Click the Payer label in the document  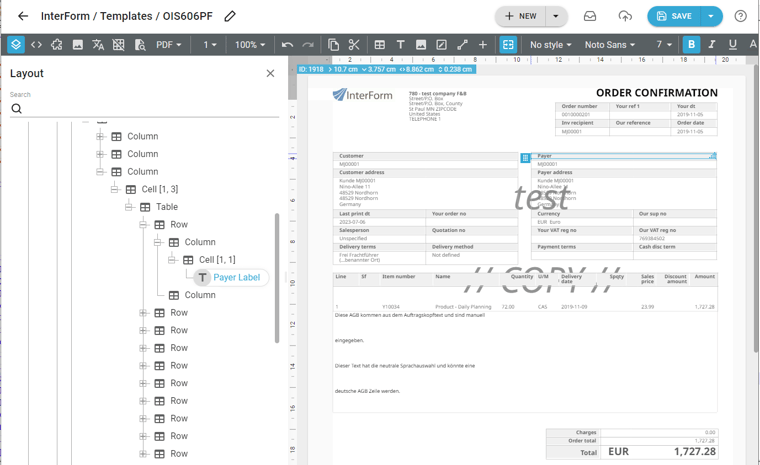544,156
